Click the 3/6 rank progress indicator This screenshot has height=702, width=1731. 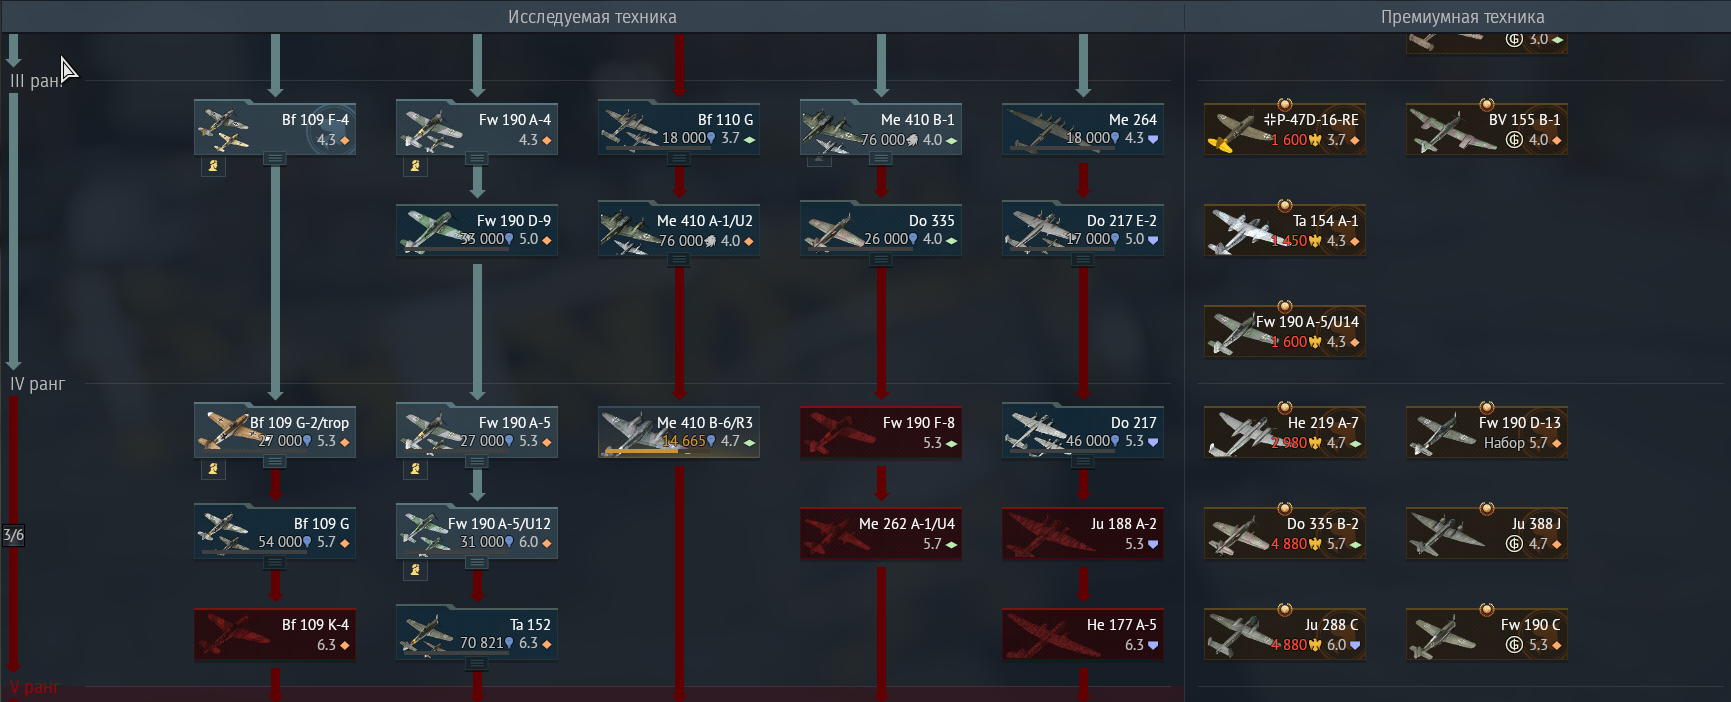tap(13, 535)
